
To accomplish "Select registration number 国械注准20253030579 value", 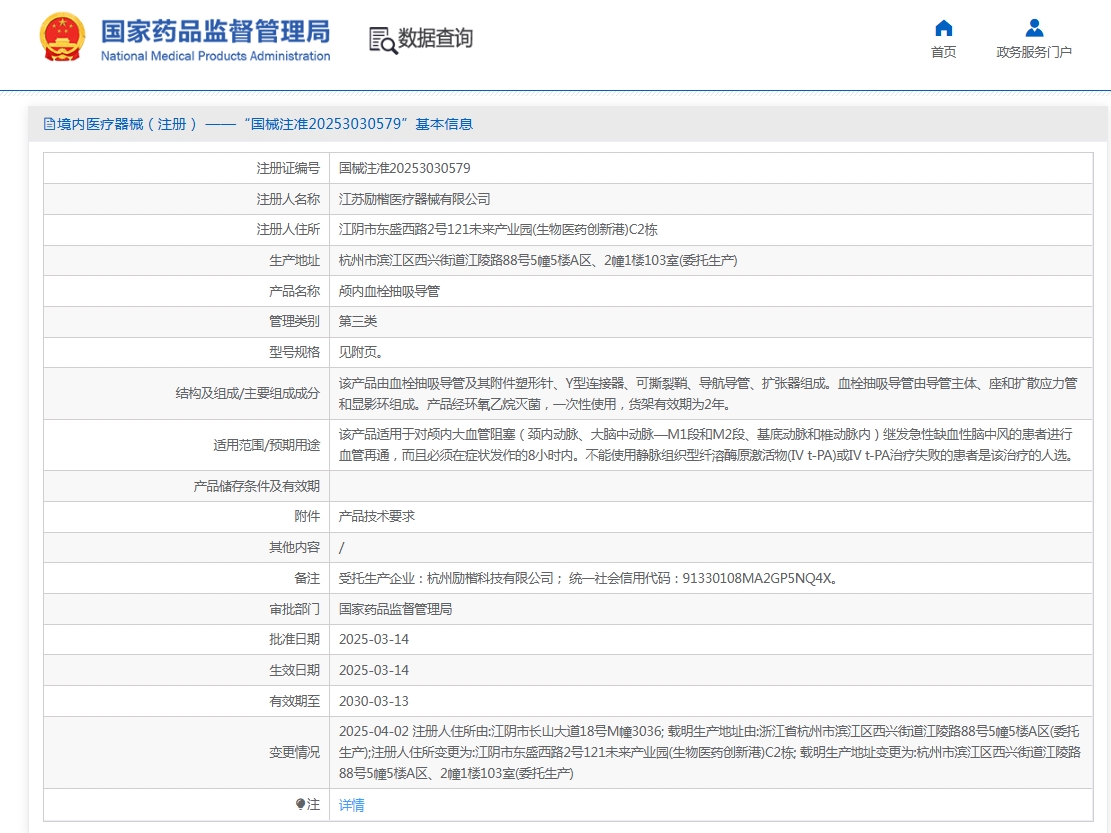I will (x=405, y=169).
